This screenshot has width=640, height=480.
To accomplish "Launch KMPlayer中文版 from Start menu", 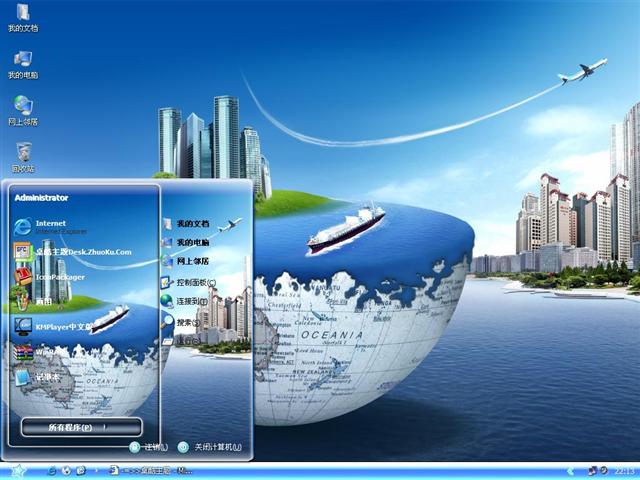I will point(54,327).
